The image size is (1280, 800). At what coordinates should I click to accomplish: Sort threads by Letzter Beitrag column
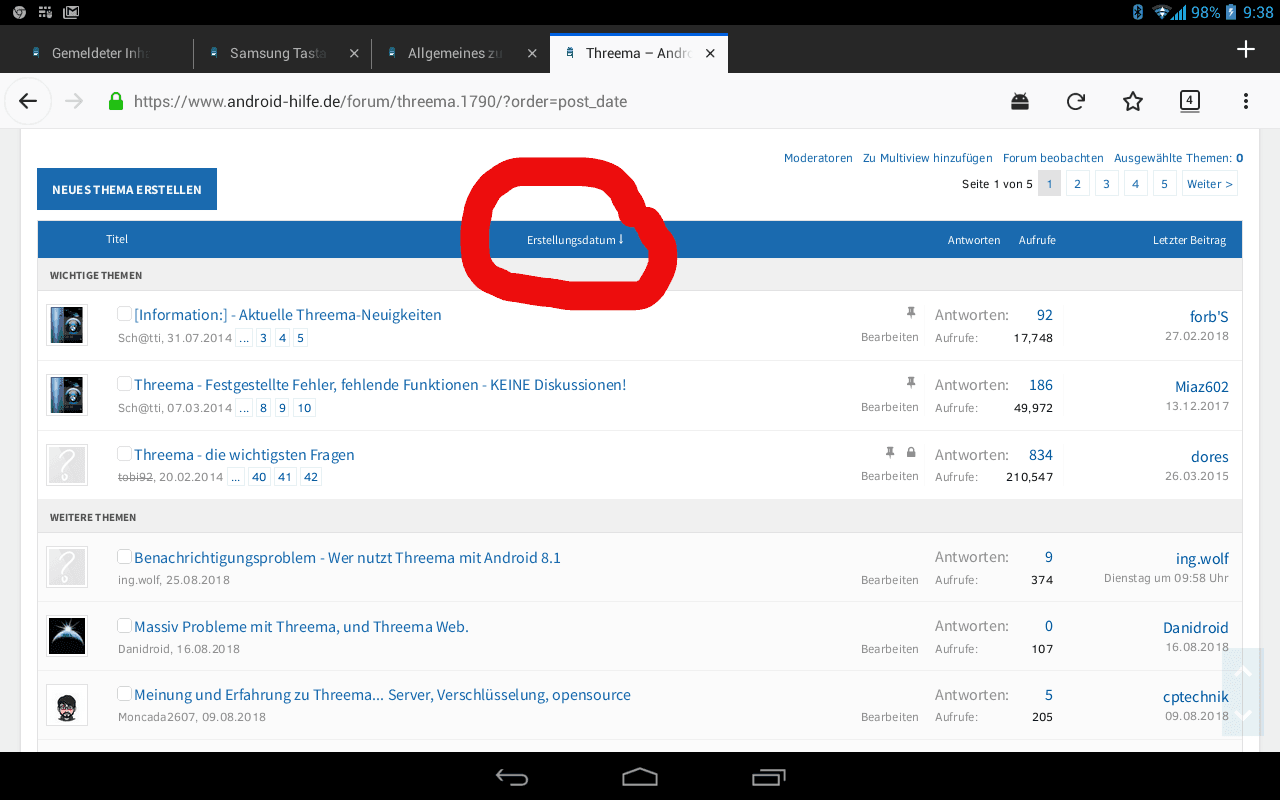(x=1189, y=240)
